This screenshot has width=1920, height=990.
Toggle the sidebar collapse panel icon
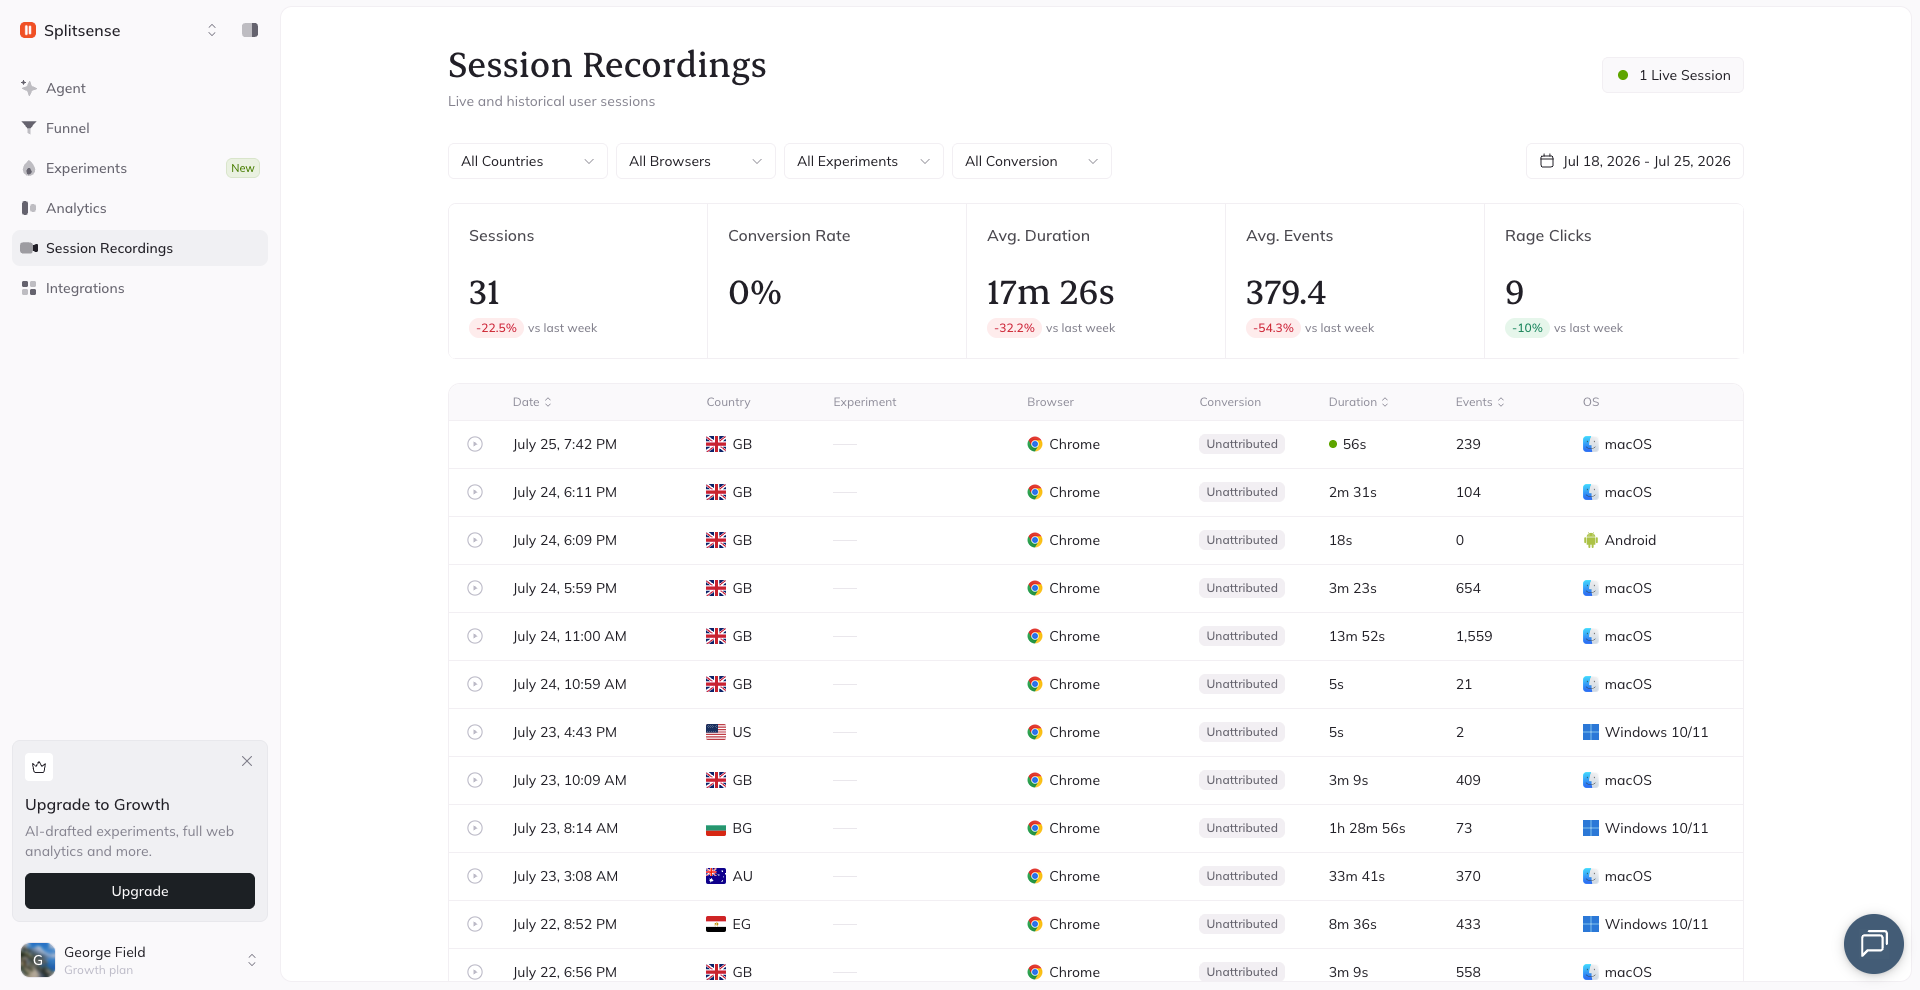click(250, 30)
